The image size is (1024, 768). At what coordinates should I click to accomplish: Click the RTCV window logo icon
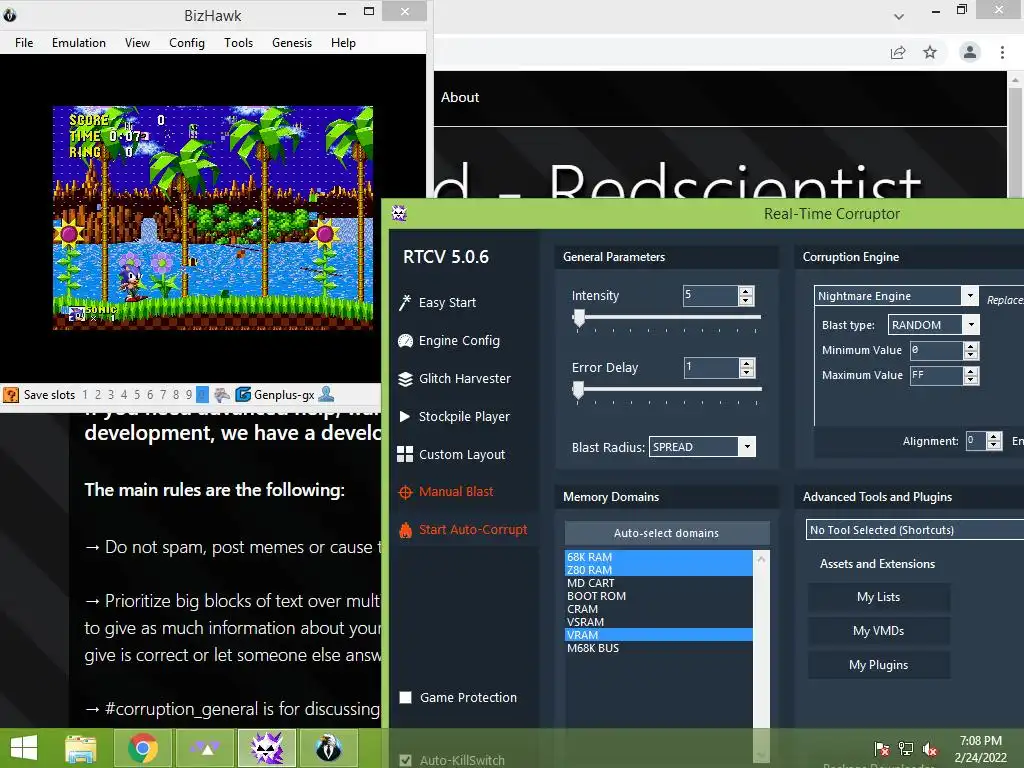pos(399,213)
